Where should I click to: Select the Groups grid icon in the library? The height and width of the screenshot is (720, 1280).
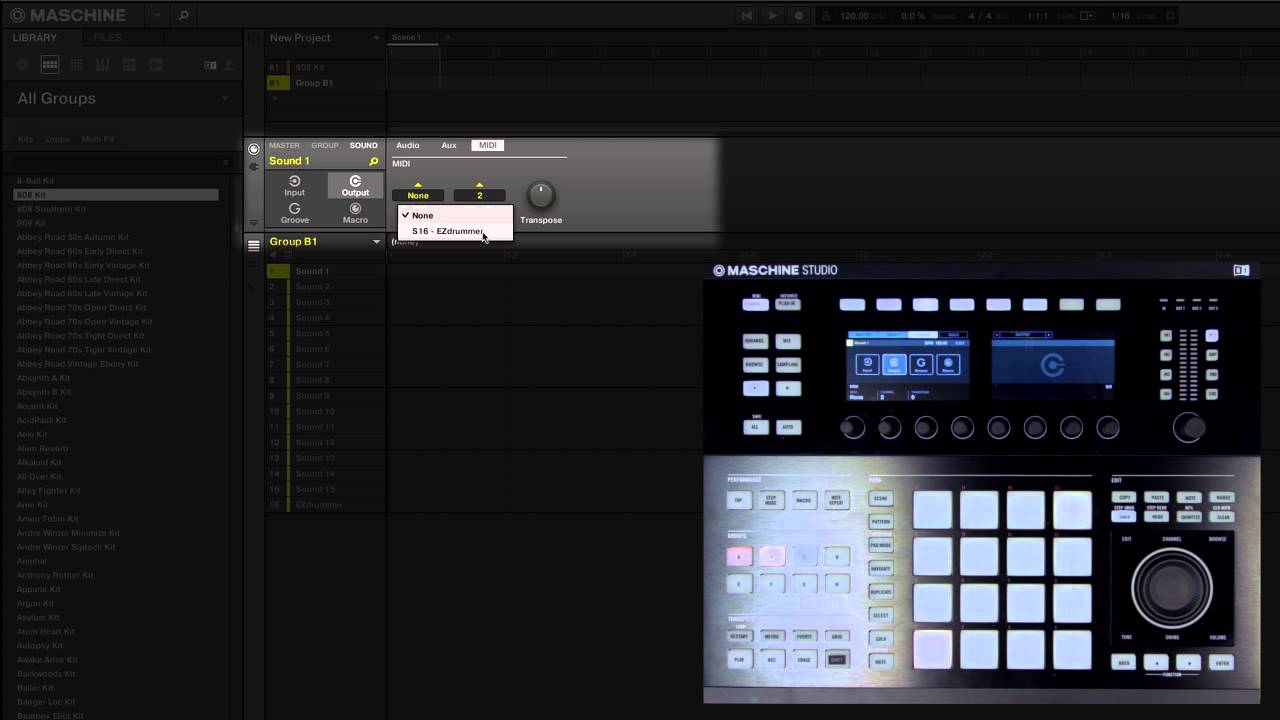49,65
